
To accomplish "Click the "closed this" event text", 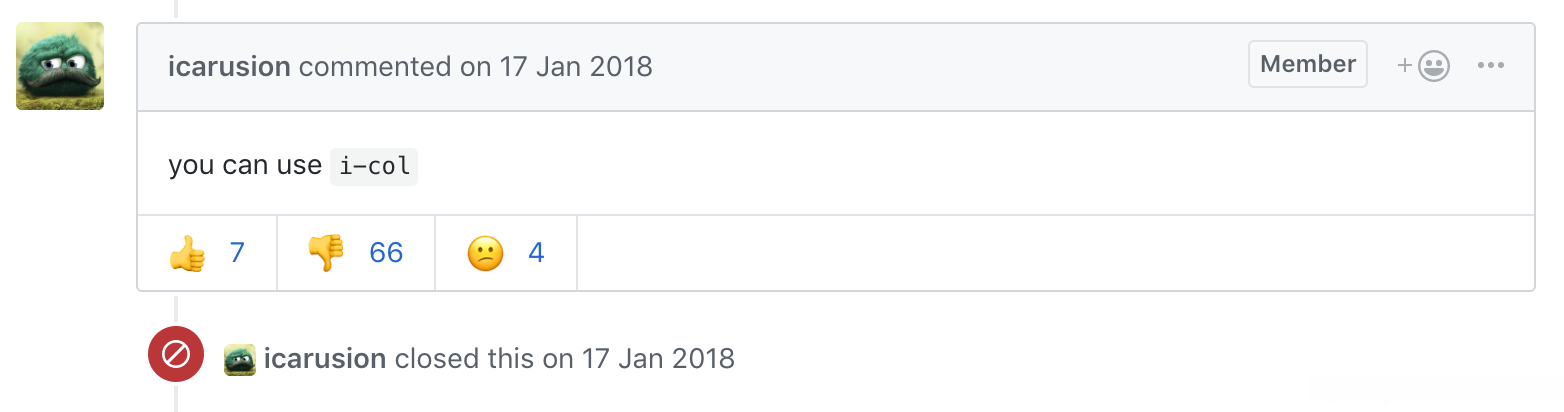I will click(464, 359).
